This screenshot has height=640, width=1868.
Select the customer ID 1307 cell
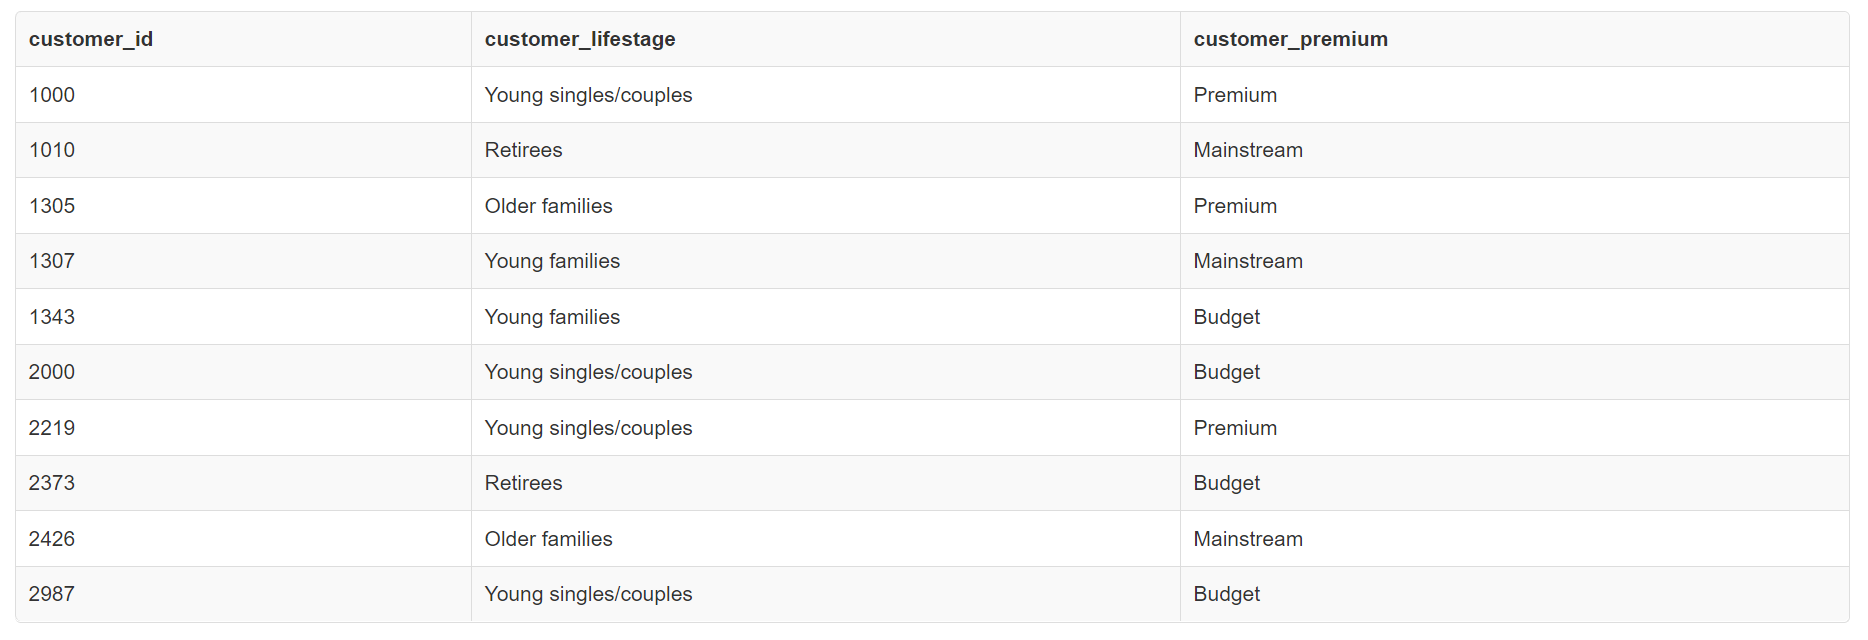[52, 261]
